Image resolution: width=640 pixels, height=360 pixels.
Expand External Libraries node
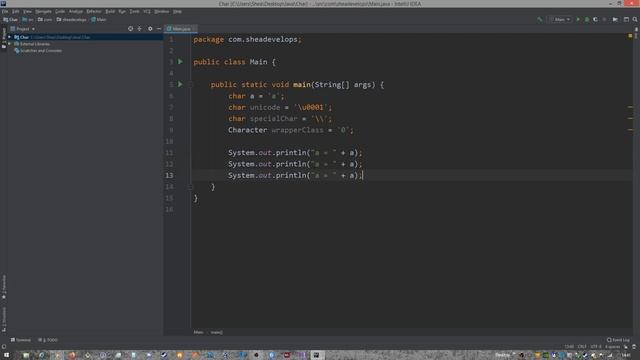coord(10,44)
